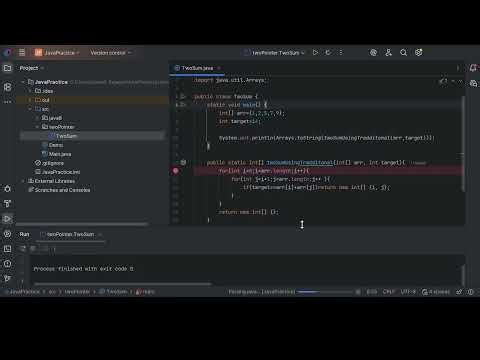
Task: Select Scratches and Consoles node
Action: (59, 190)
